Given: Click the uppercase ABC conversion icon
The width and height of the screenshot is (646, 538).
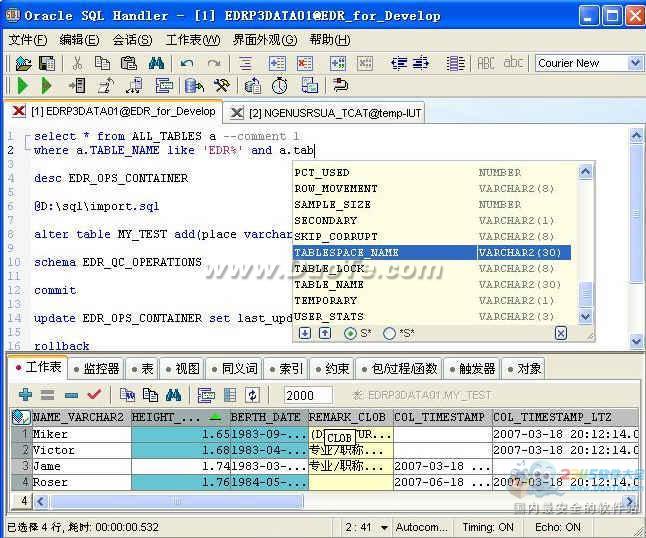Looking at the screenshot, I should [x=486, y=63].
